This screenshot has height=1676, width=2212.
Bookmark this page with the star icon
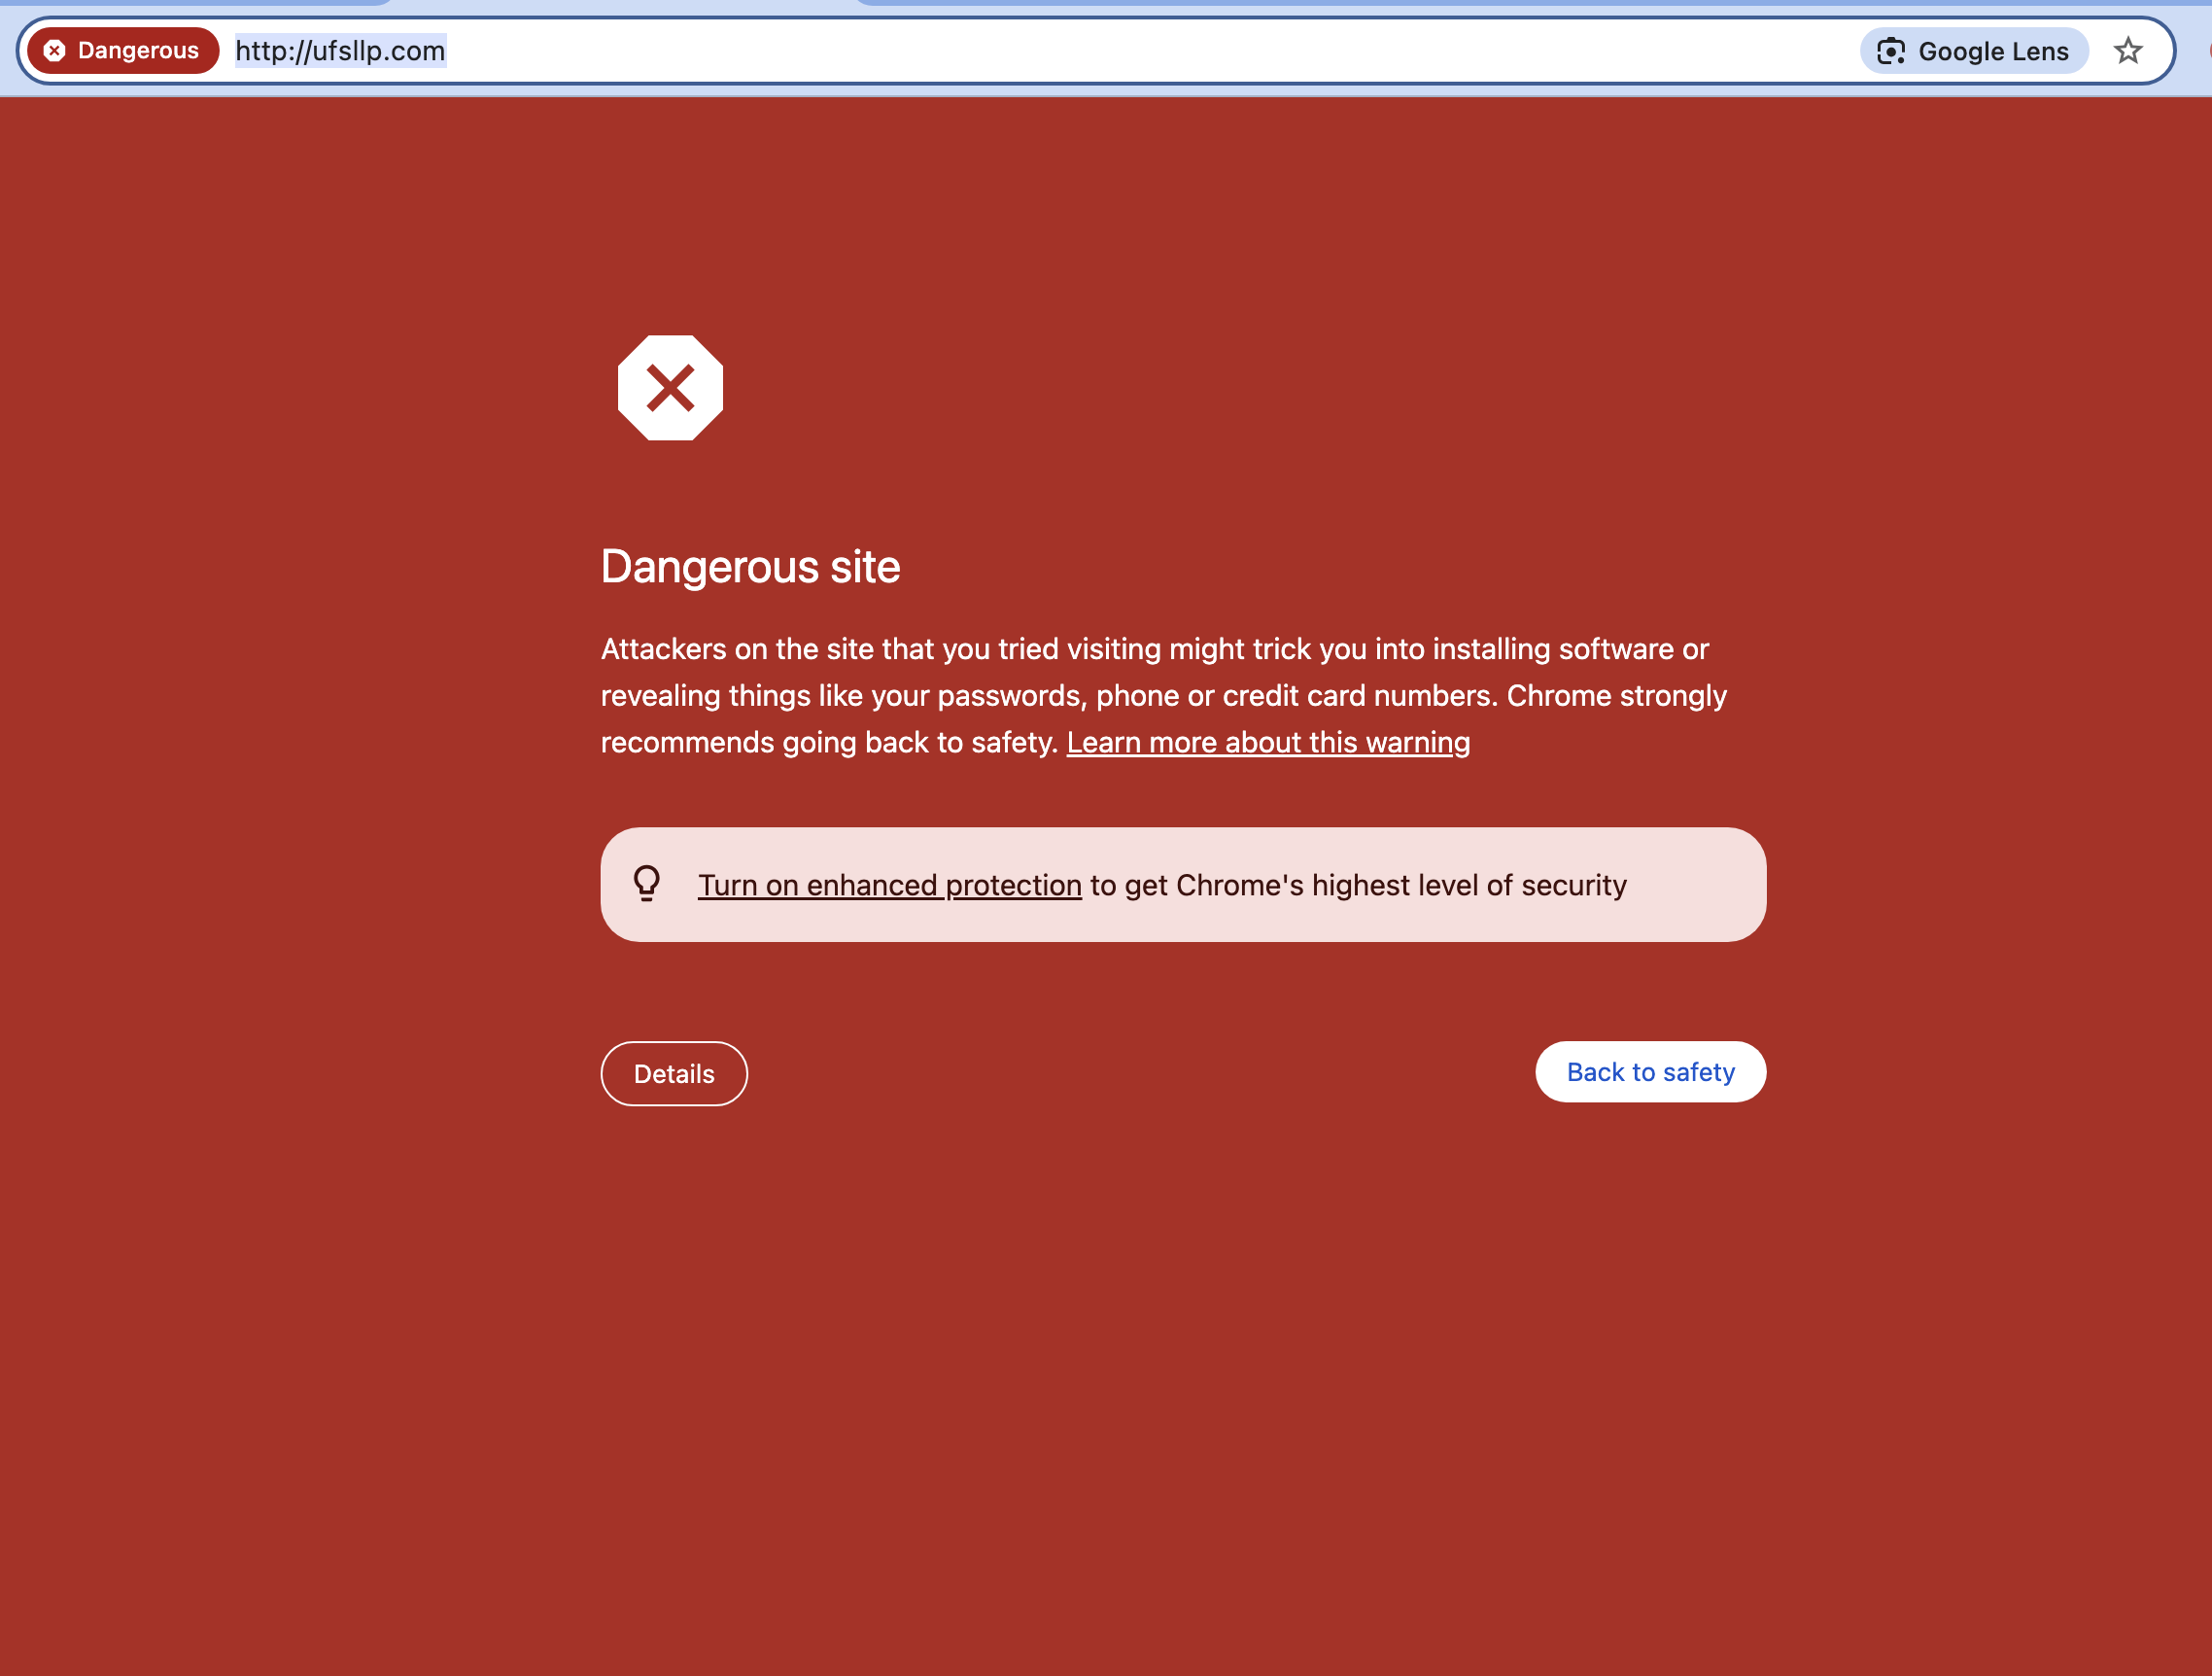pyautogui.click(x=2127, y=51)
